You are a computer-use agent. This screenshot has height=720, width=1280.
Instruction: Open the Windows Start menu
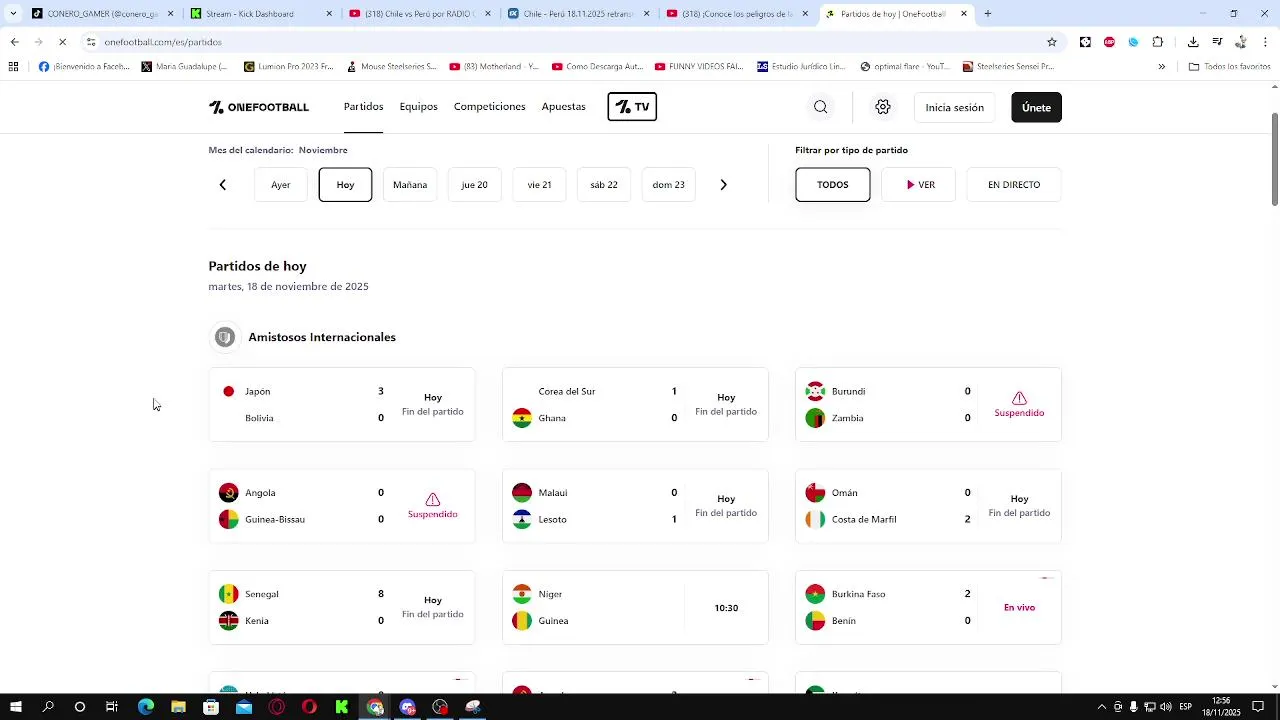pos(15,707)
